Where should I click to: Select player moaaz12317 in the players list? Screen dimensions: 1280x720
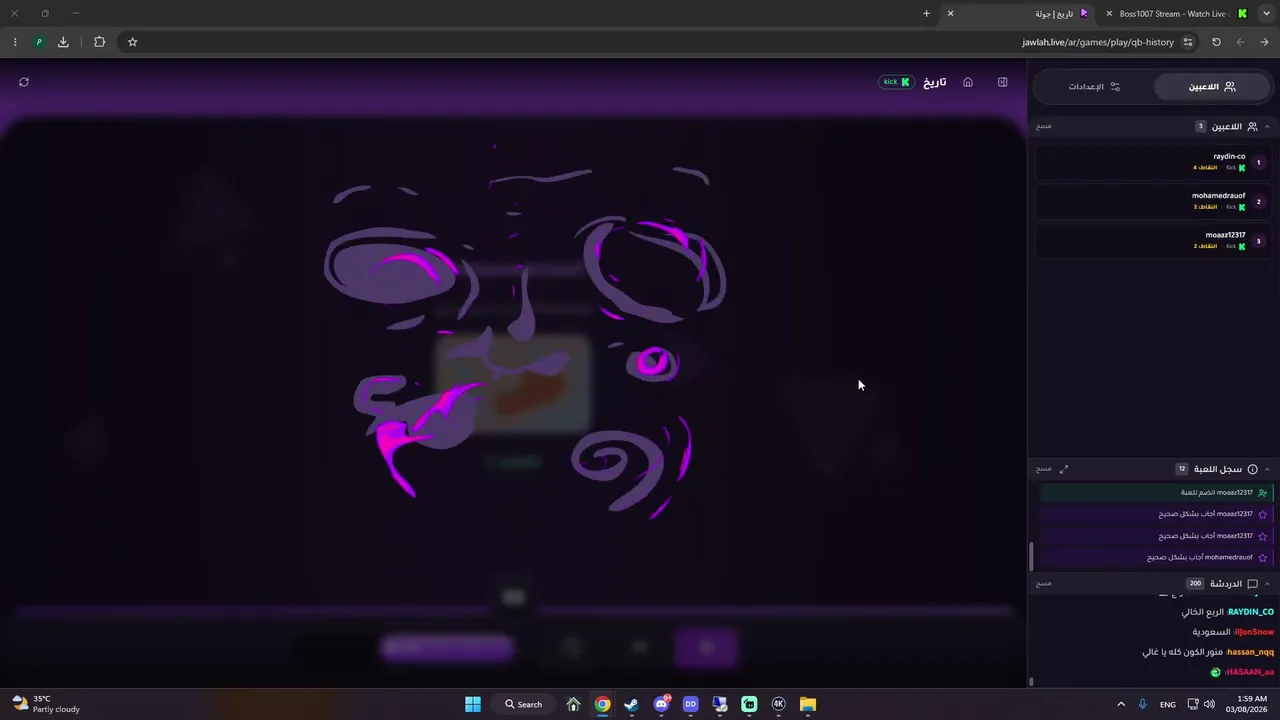(1153, 241)
